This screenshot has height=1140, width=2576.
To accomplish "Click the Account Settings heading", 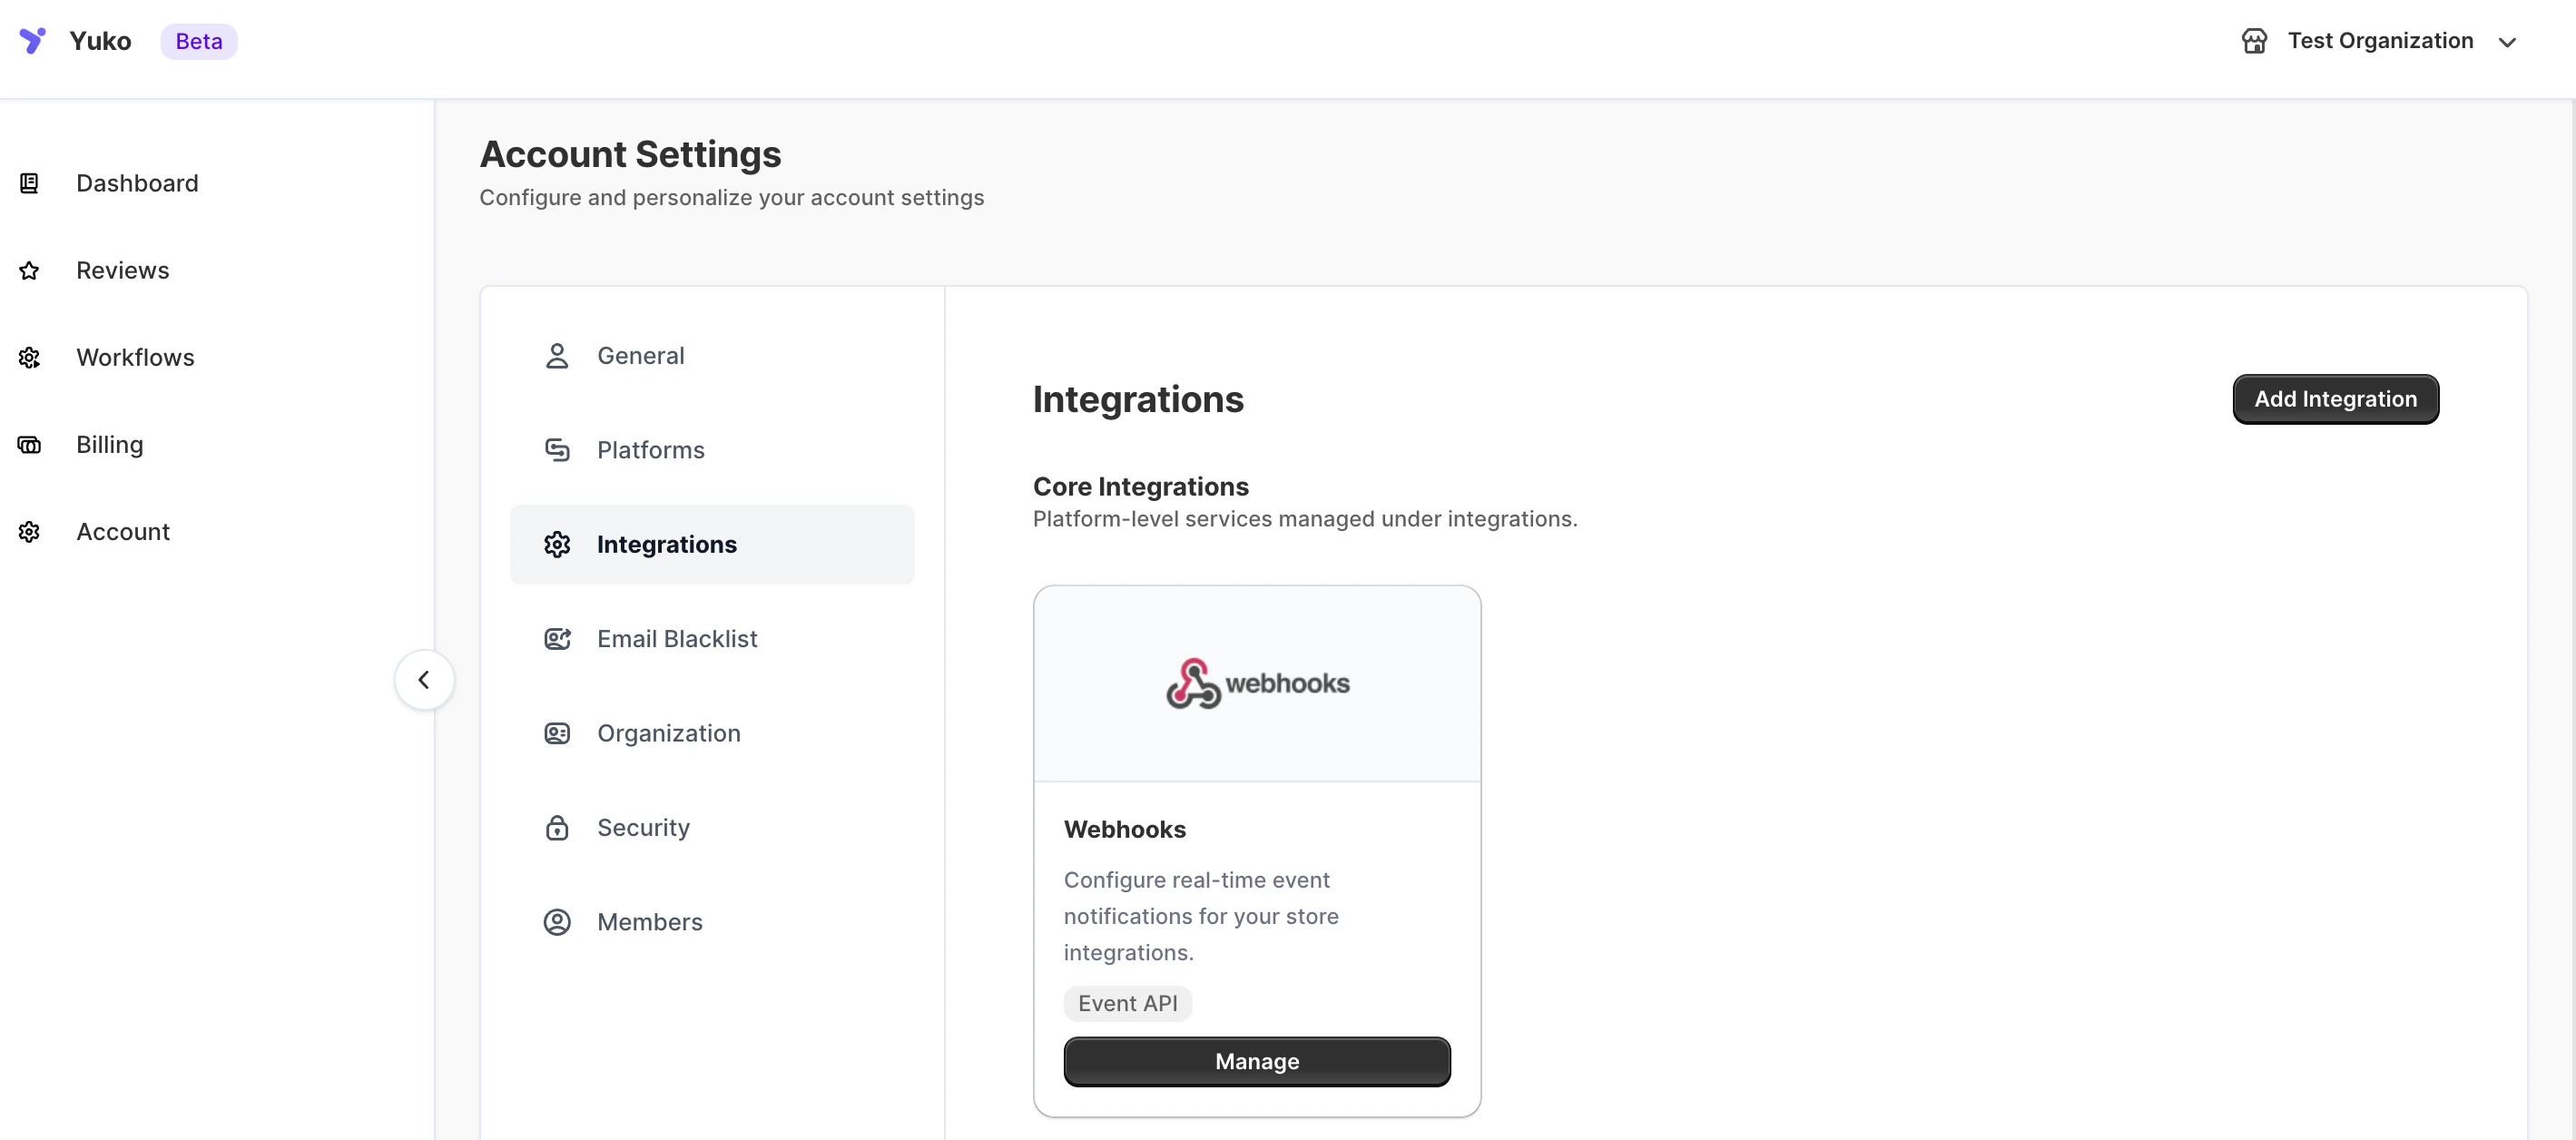I will point(630,154).
